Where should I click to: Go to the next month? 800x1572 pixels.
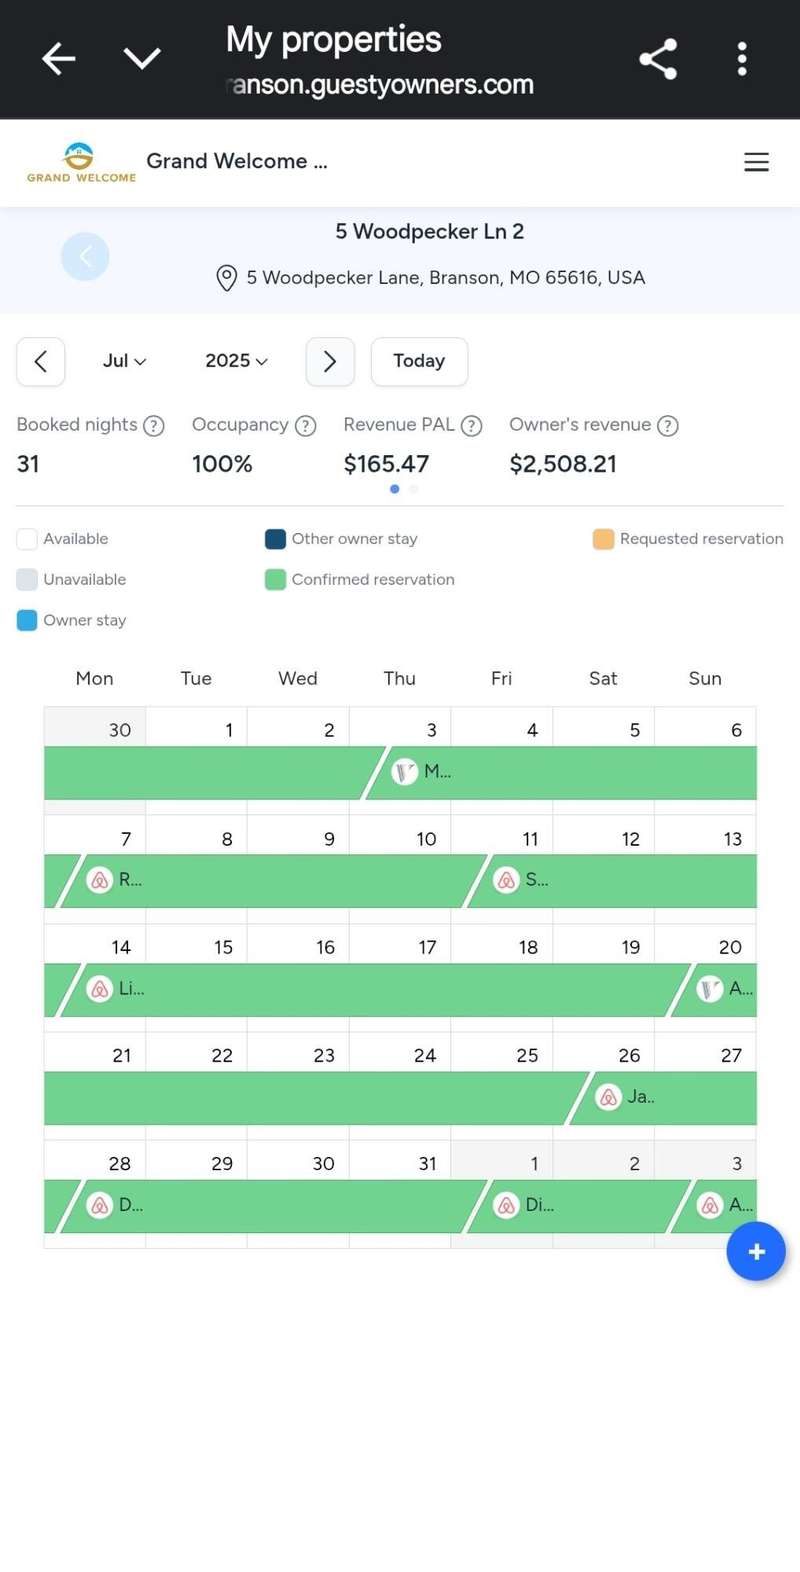click(x=330, y=361)
